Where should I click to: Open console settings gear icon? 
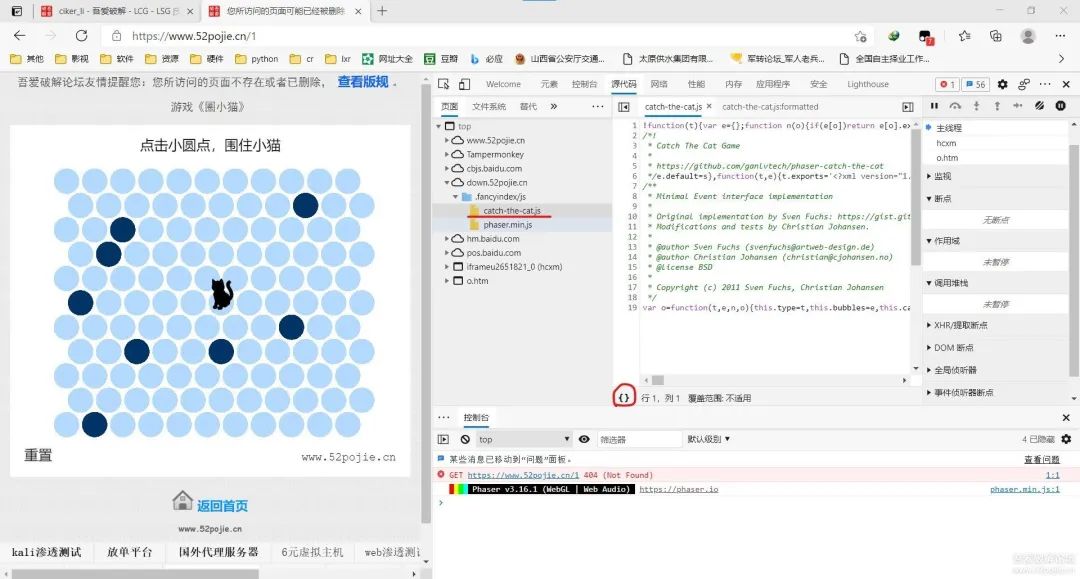(x=1066, y=439)
